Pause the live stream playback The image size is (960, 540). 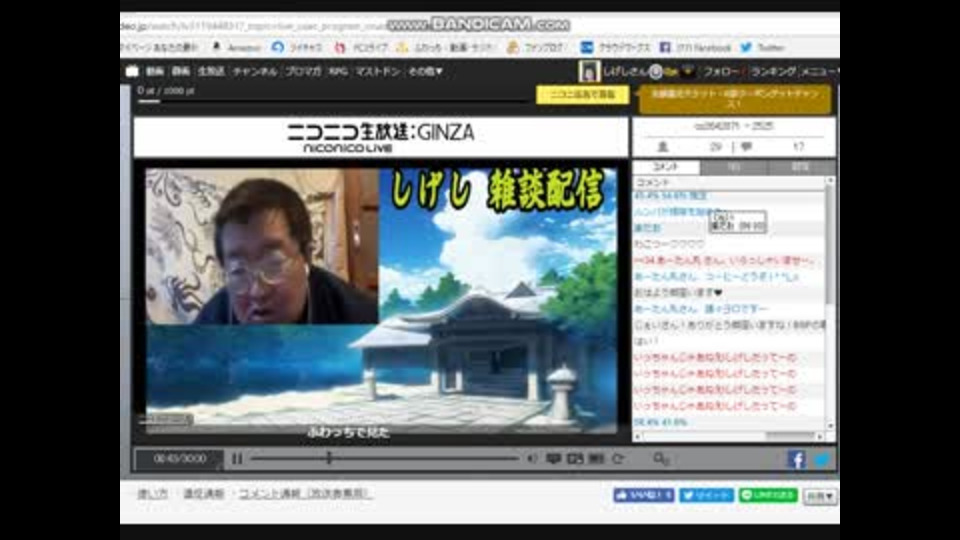click(238, 458)
